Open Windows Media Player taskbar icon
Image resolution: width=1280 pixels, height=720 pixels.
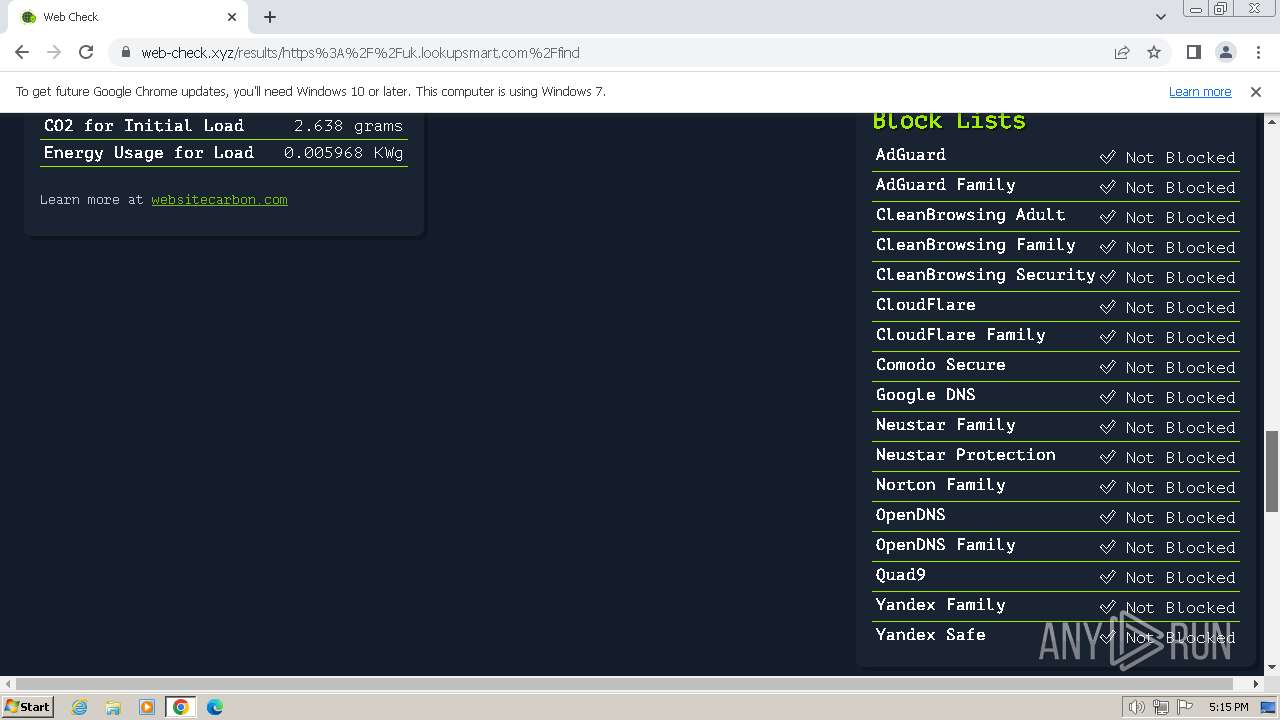(x=147, y=707)
